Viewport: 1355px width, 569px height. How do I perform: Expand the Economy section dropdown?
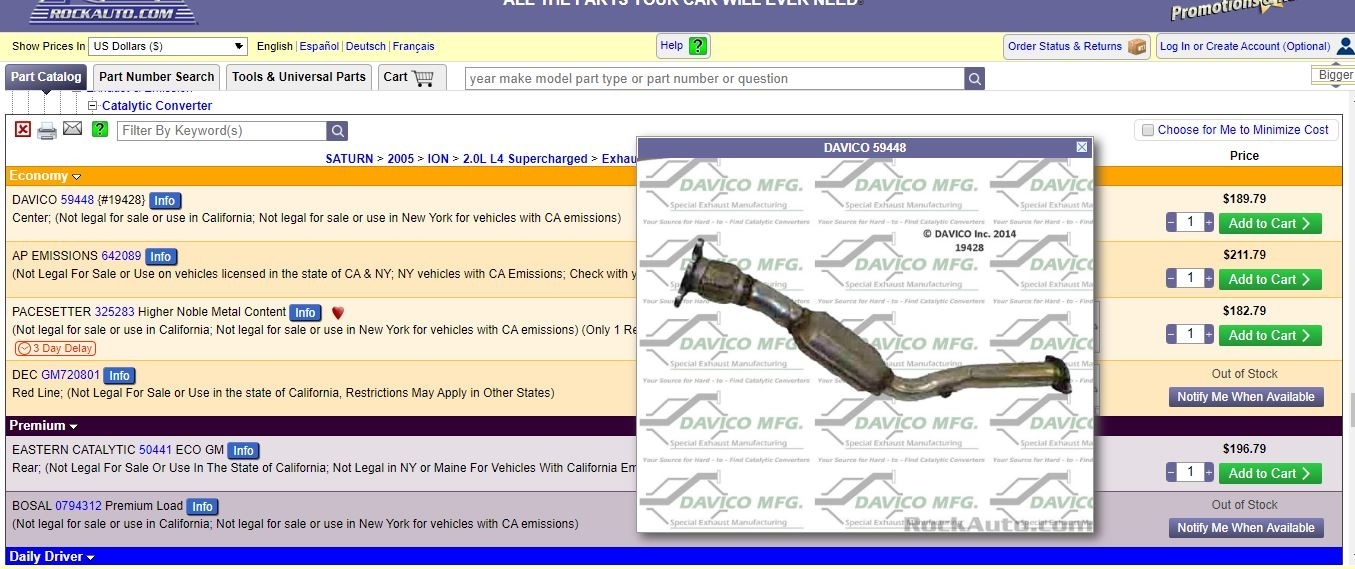click(76, 177)
